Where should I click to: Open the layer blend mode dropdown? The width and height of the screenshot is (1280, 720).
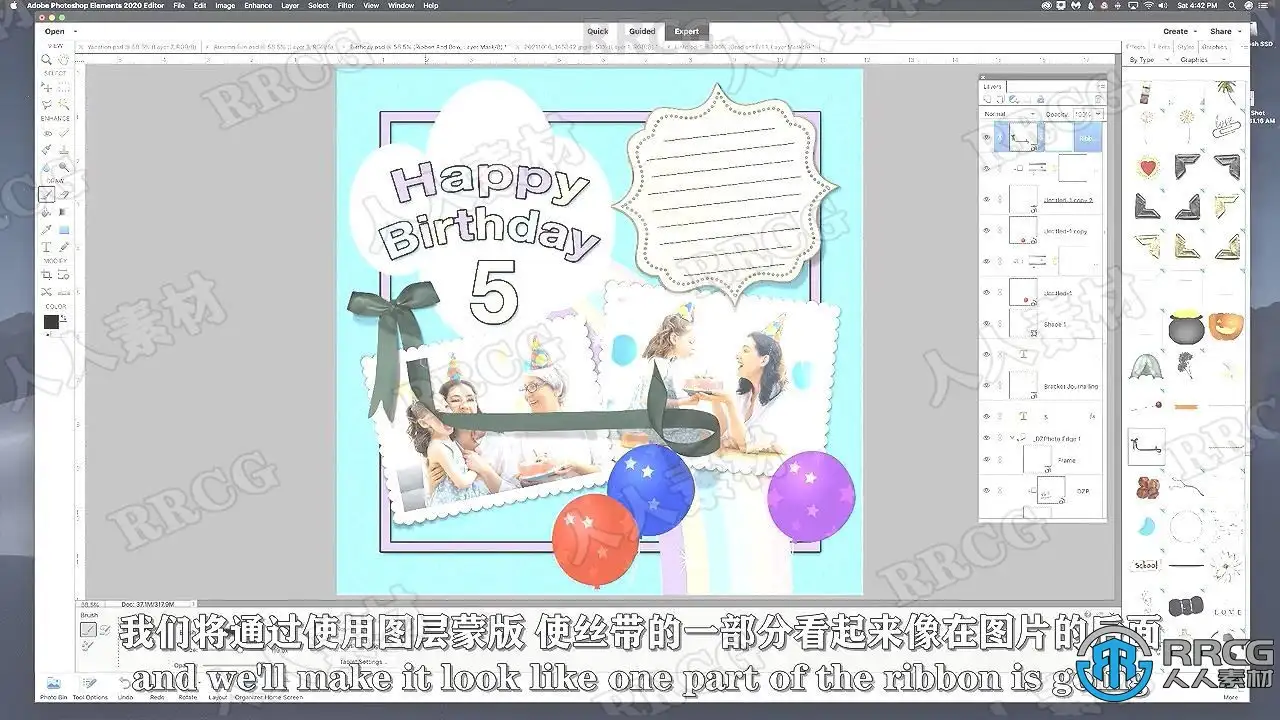[x=1009, y=114]
